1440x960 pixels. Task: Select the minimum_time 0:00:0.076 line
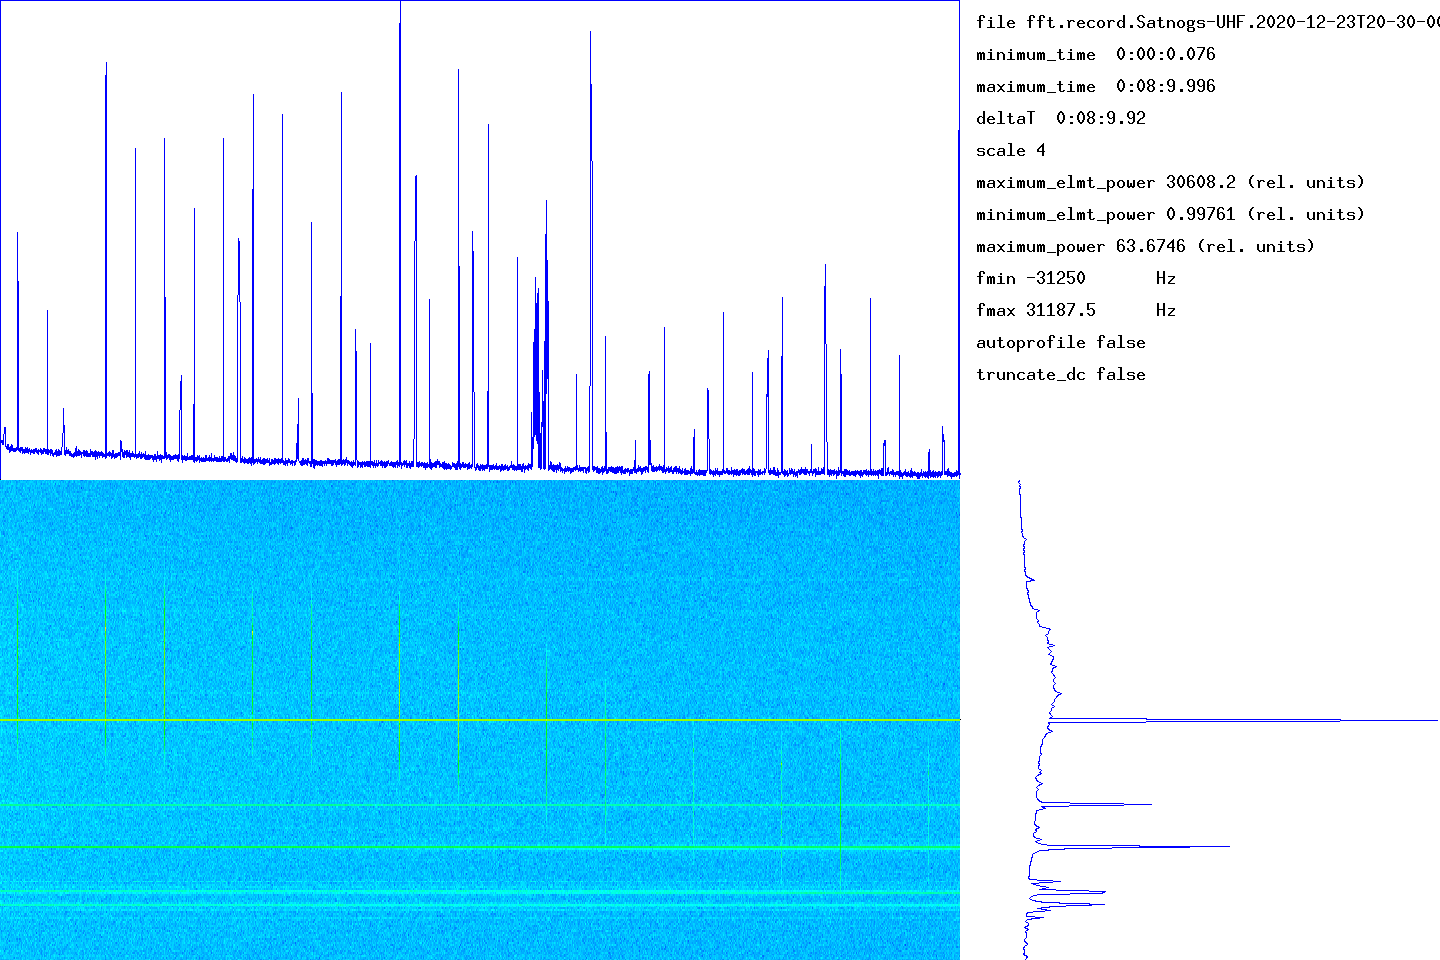click(x=1096, y=54)
